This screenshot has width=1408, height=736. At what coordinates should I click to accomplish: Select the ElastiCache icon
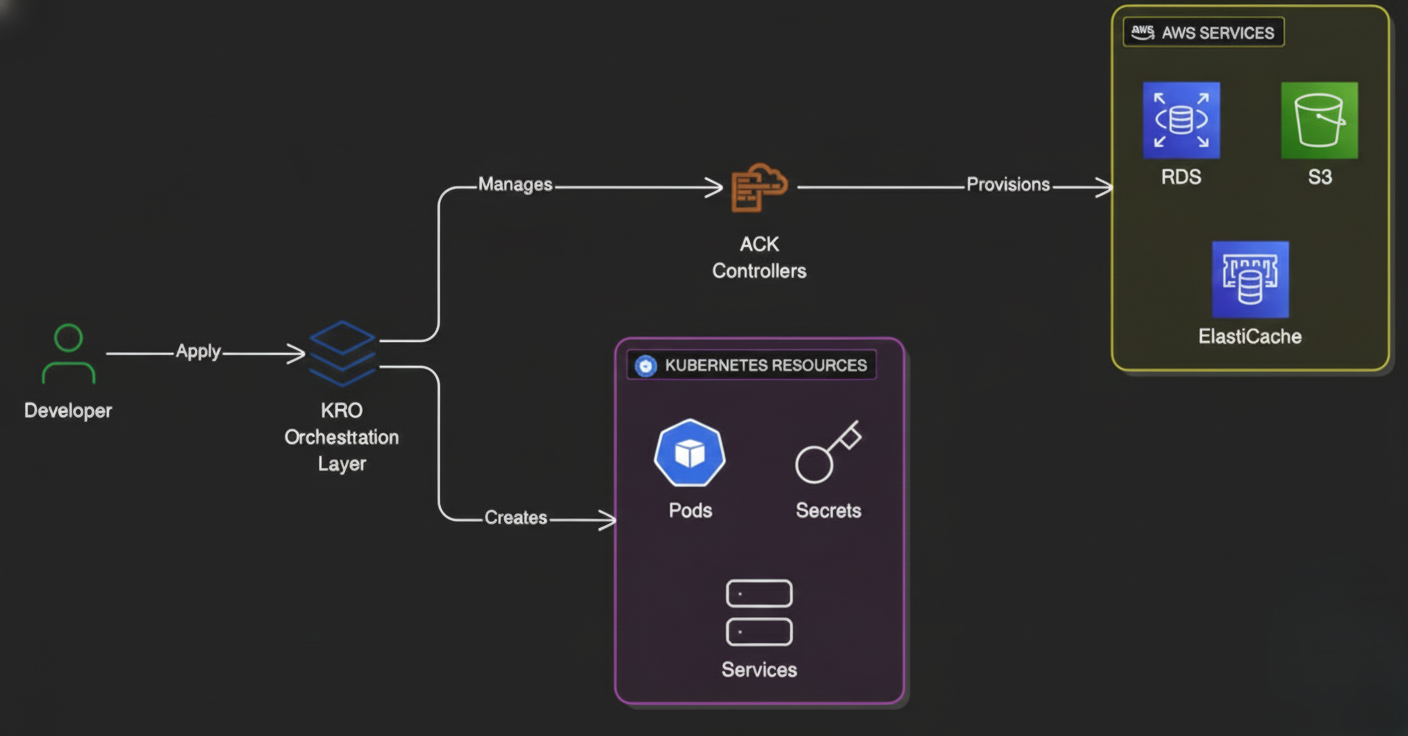(x=1250, y=280)
